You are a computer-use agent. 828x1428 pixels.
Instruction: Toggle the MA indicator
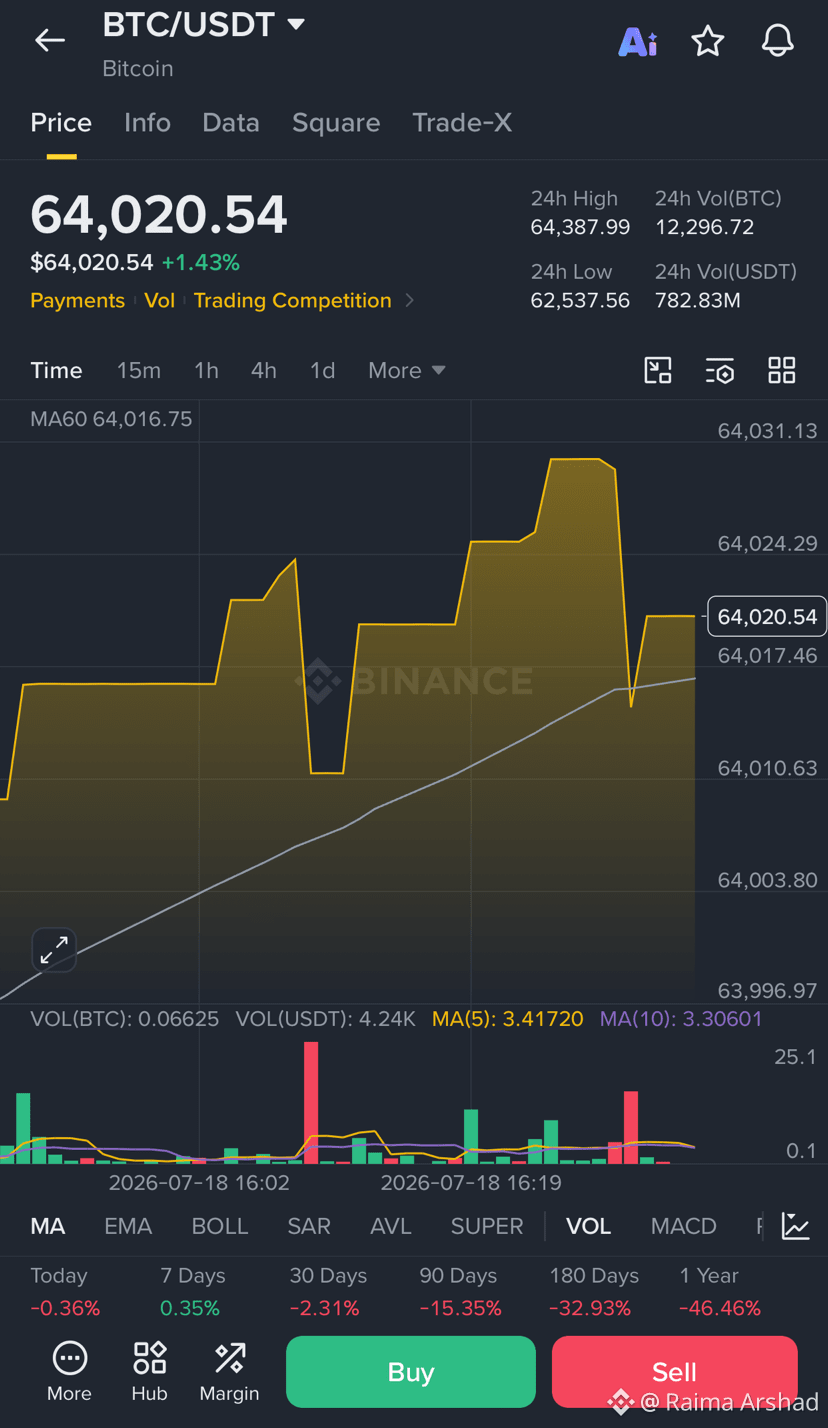48,1226
